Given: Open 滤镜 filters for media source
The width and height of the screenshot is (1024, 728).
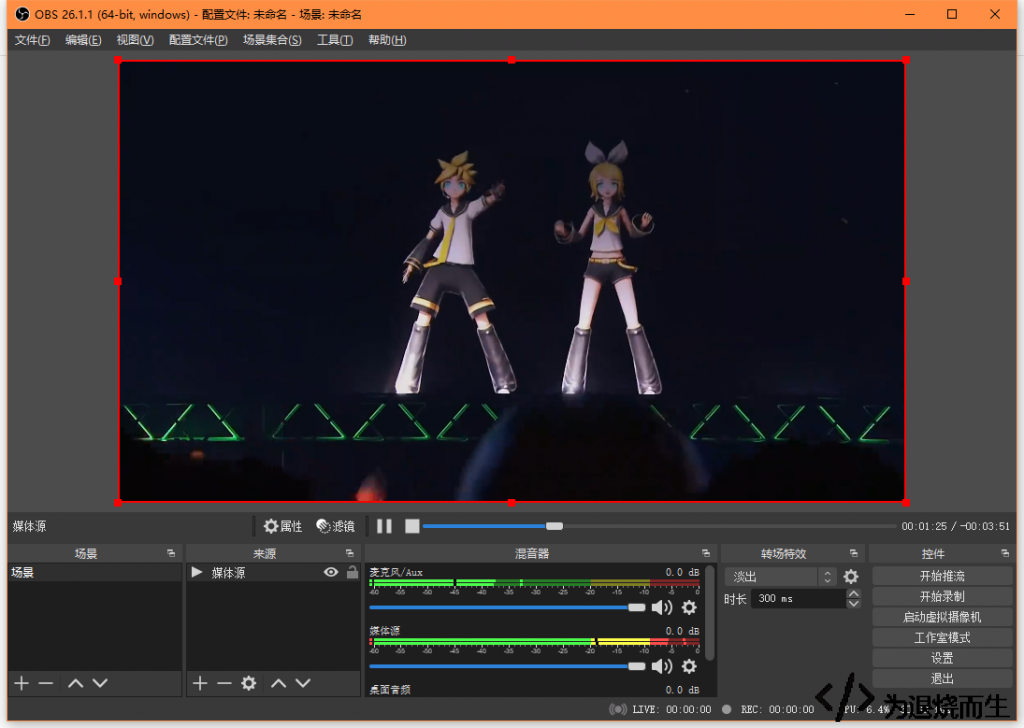Looking at the screenshot, I should (335, 526).
